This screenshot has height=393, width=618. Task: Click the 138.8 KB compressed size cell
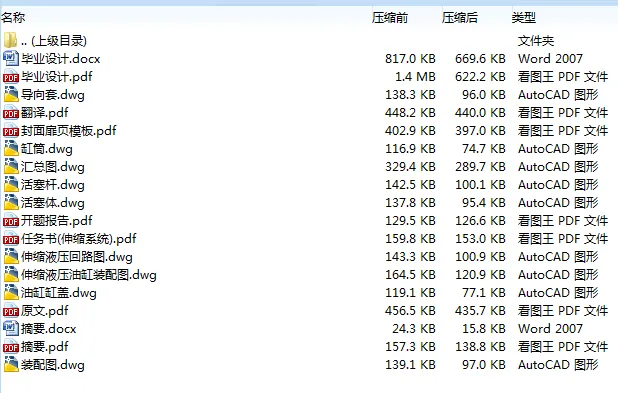click(x=480, y=346)
